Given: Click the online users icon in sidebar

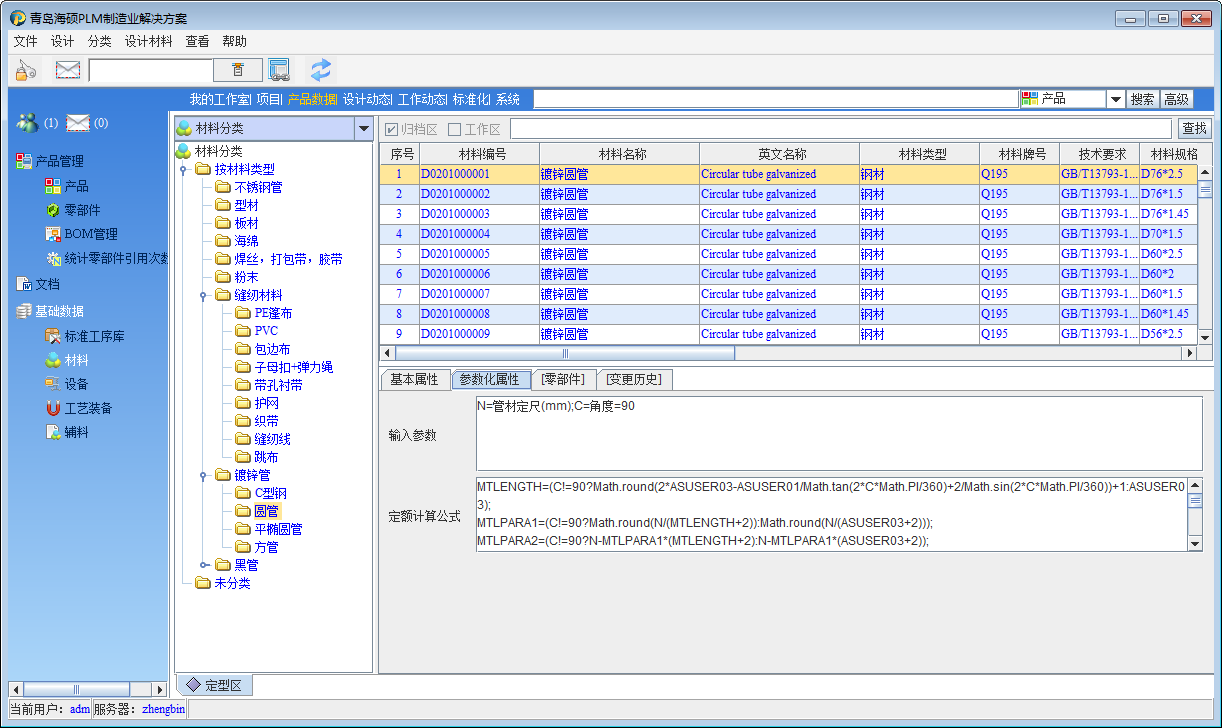Looking at the screenshot, I should pyautogui.click(x=27, y=123).
